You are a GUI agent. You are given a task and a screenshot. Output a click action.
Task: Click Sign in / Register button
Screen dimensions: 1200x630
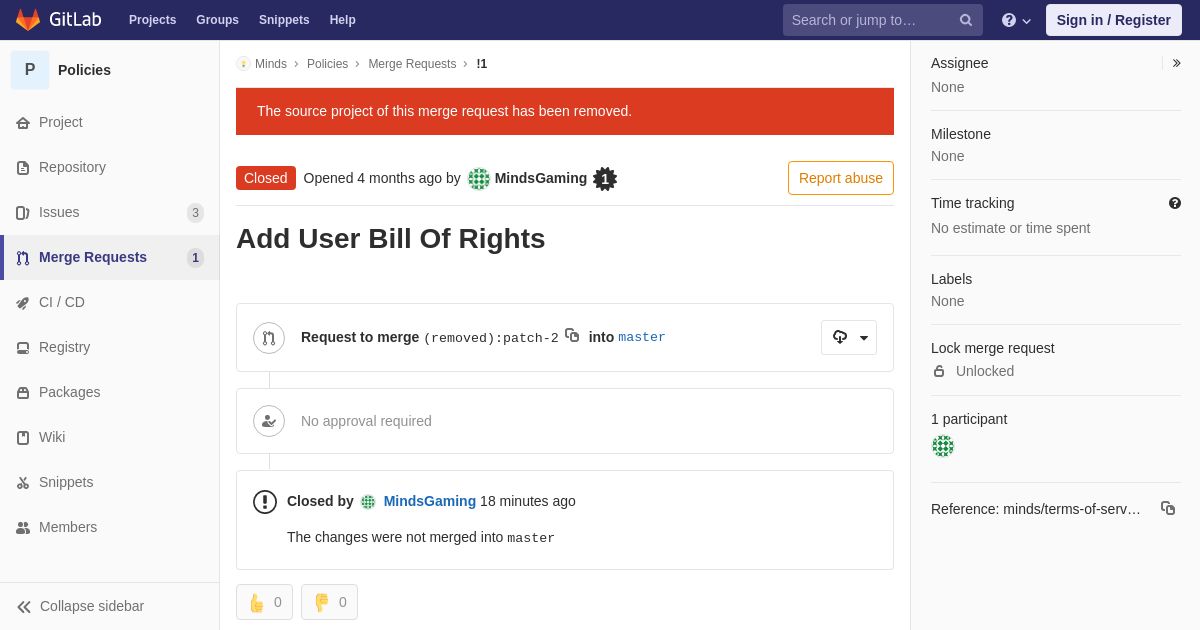[1113, 20]
